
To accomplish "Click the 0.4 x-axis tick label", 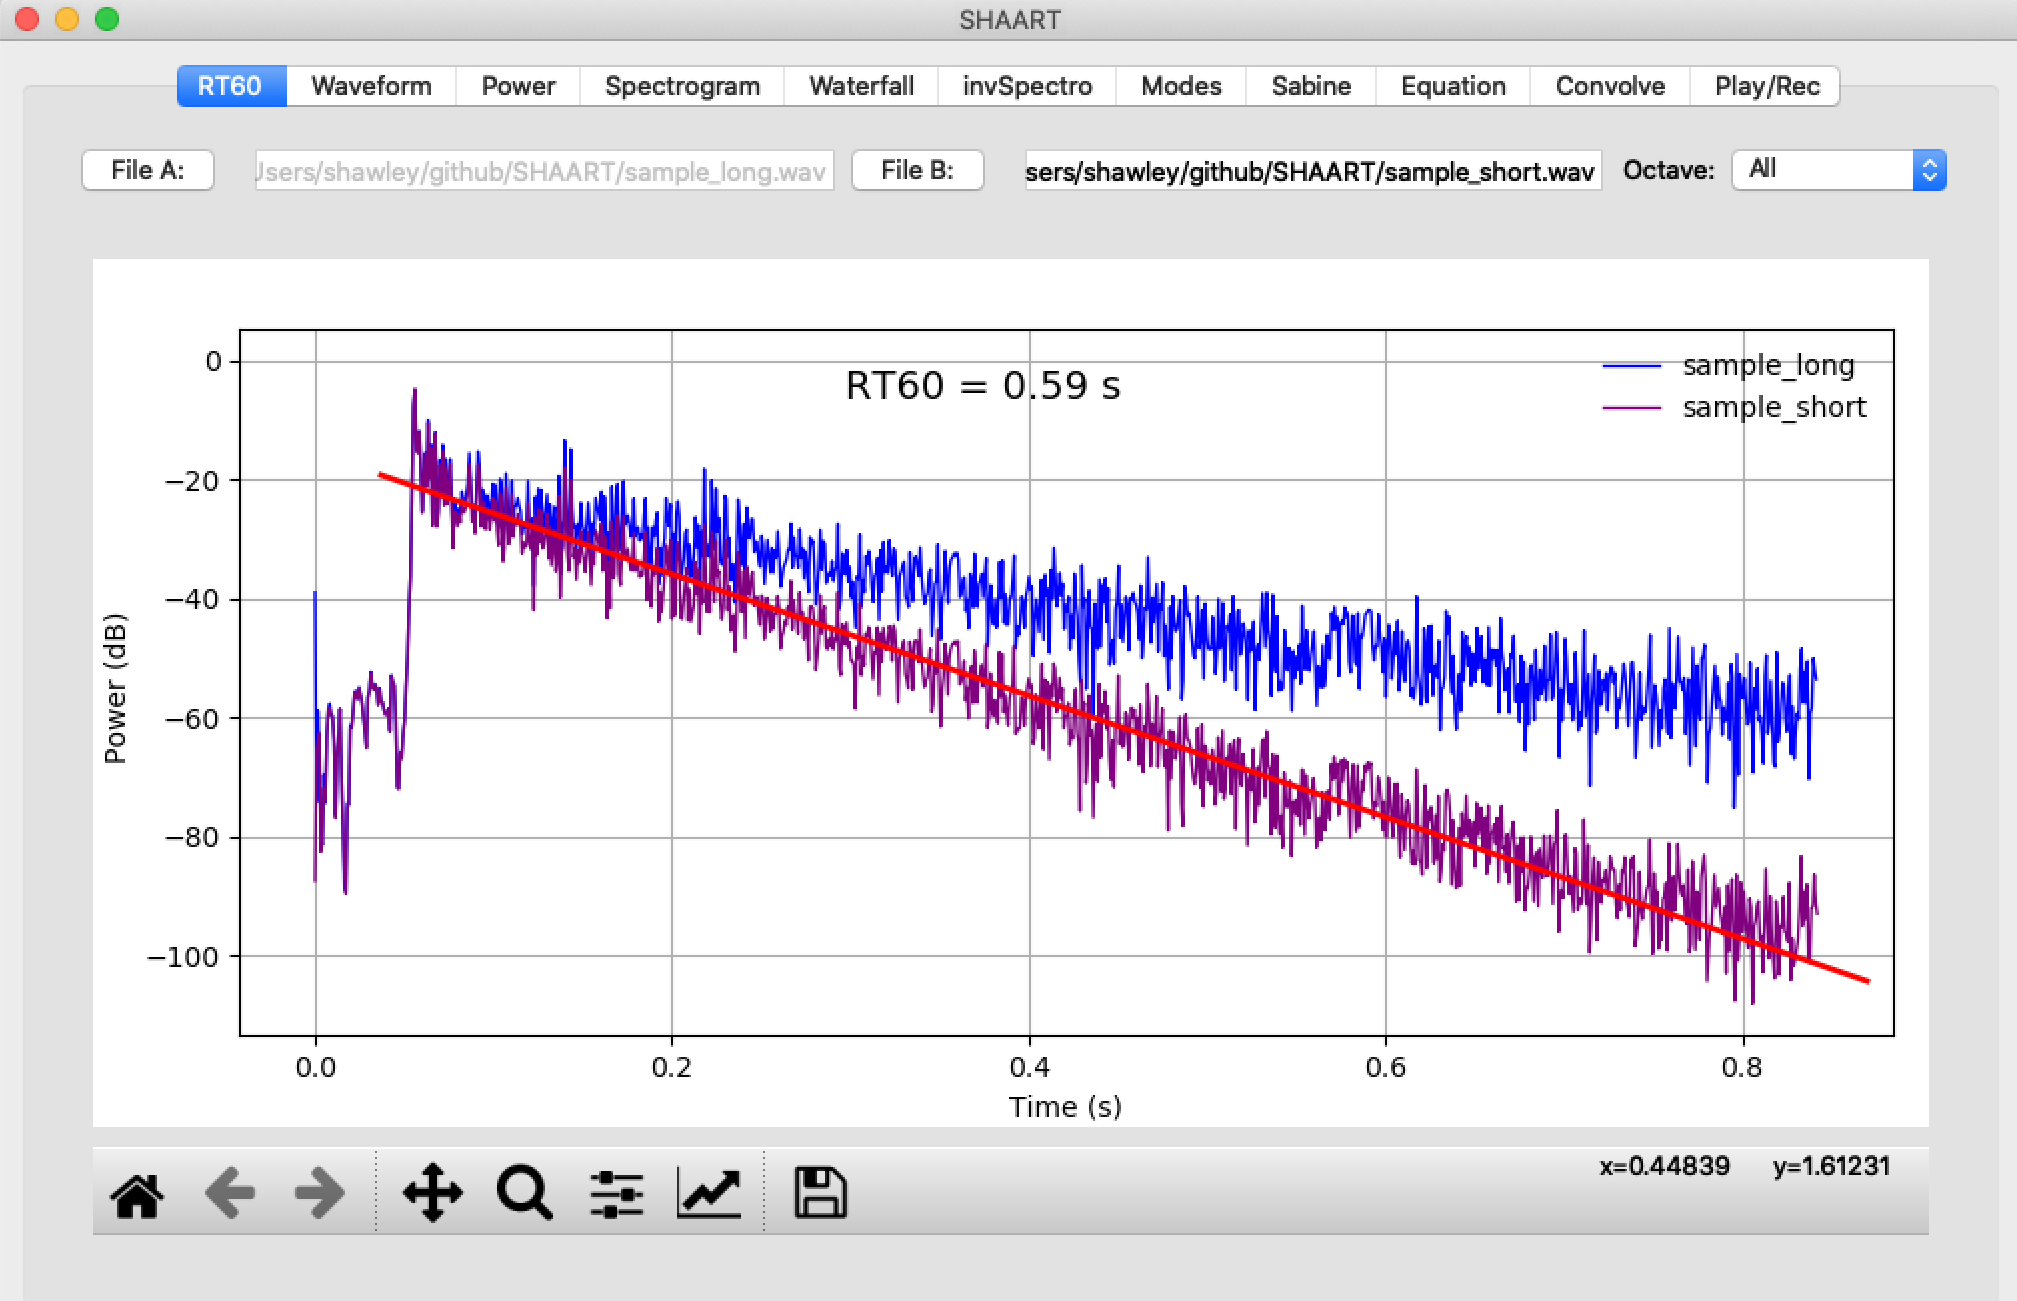I will 1029,1067.
